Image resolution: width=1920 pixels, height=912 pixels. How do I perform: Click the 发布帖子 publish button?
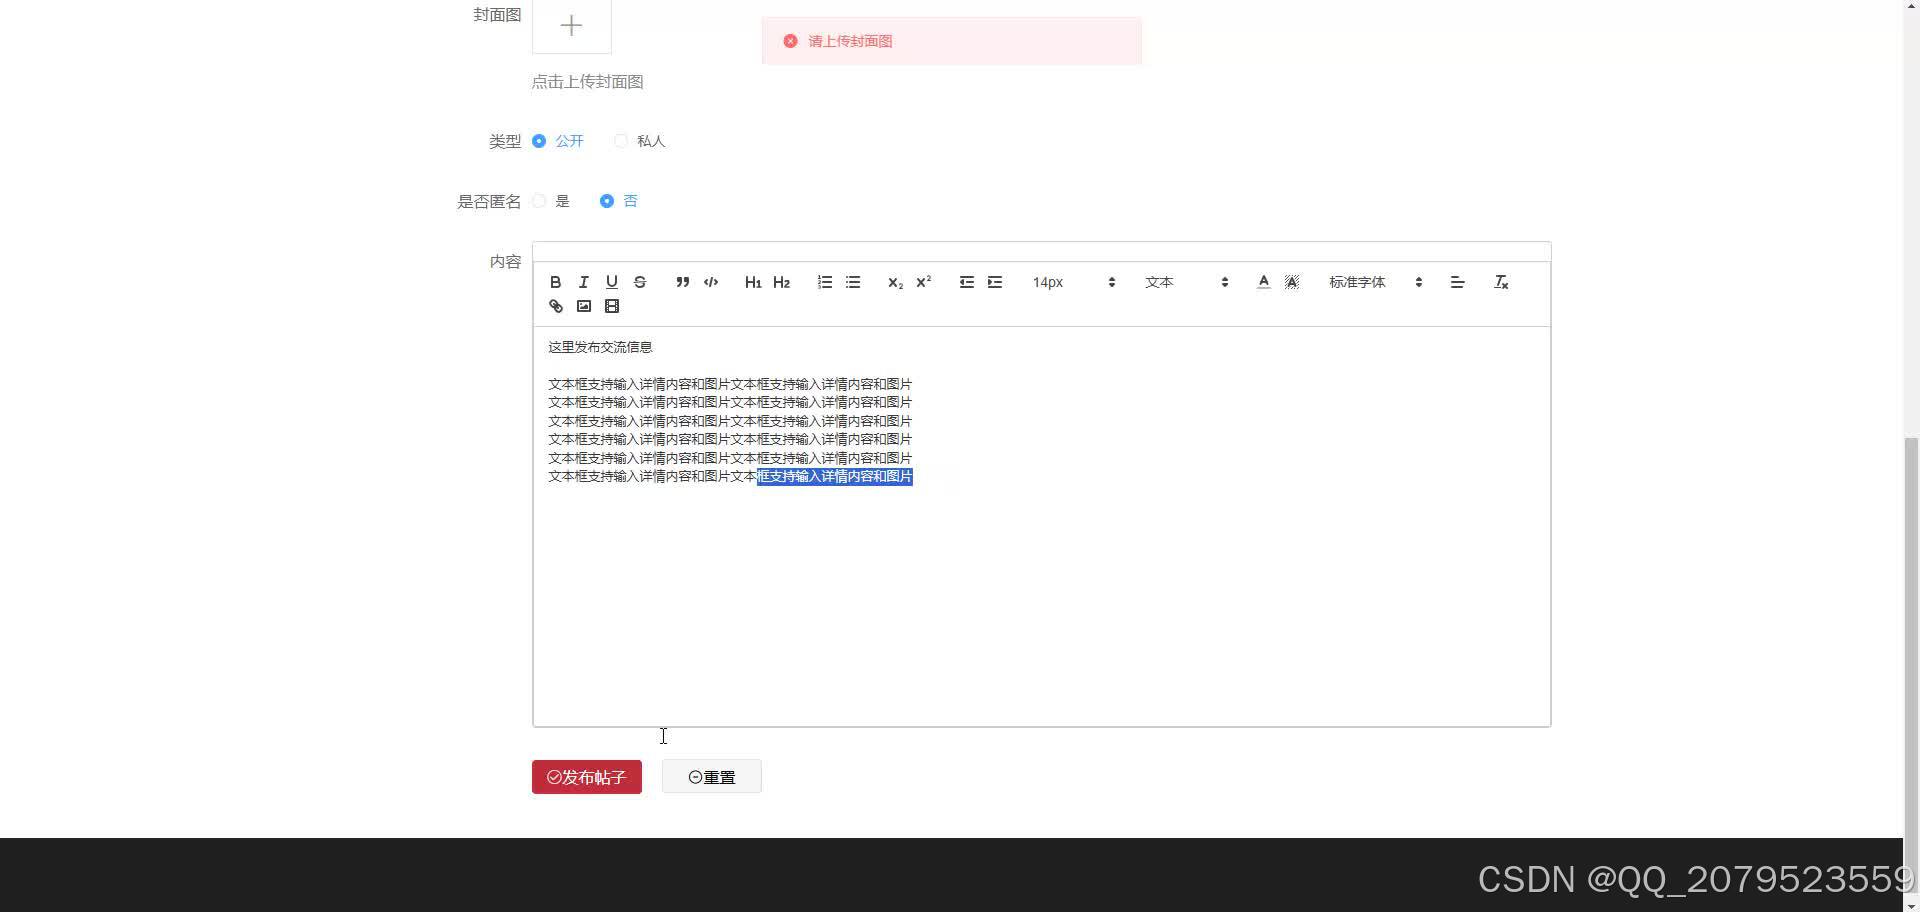click(x=586, y=776)
